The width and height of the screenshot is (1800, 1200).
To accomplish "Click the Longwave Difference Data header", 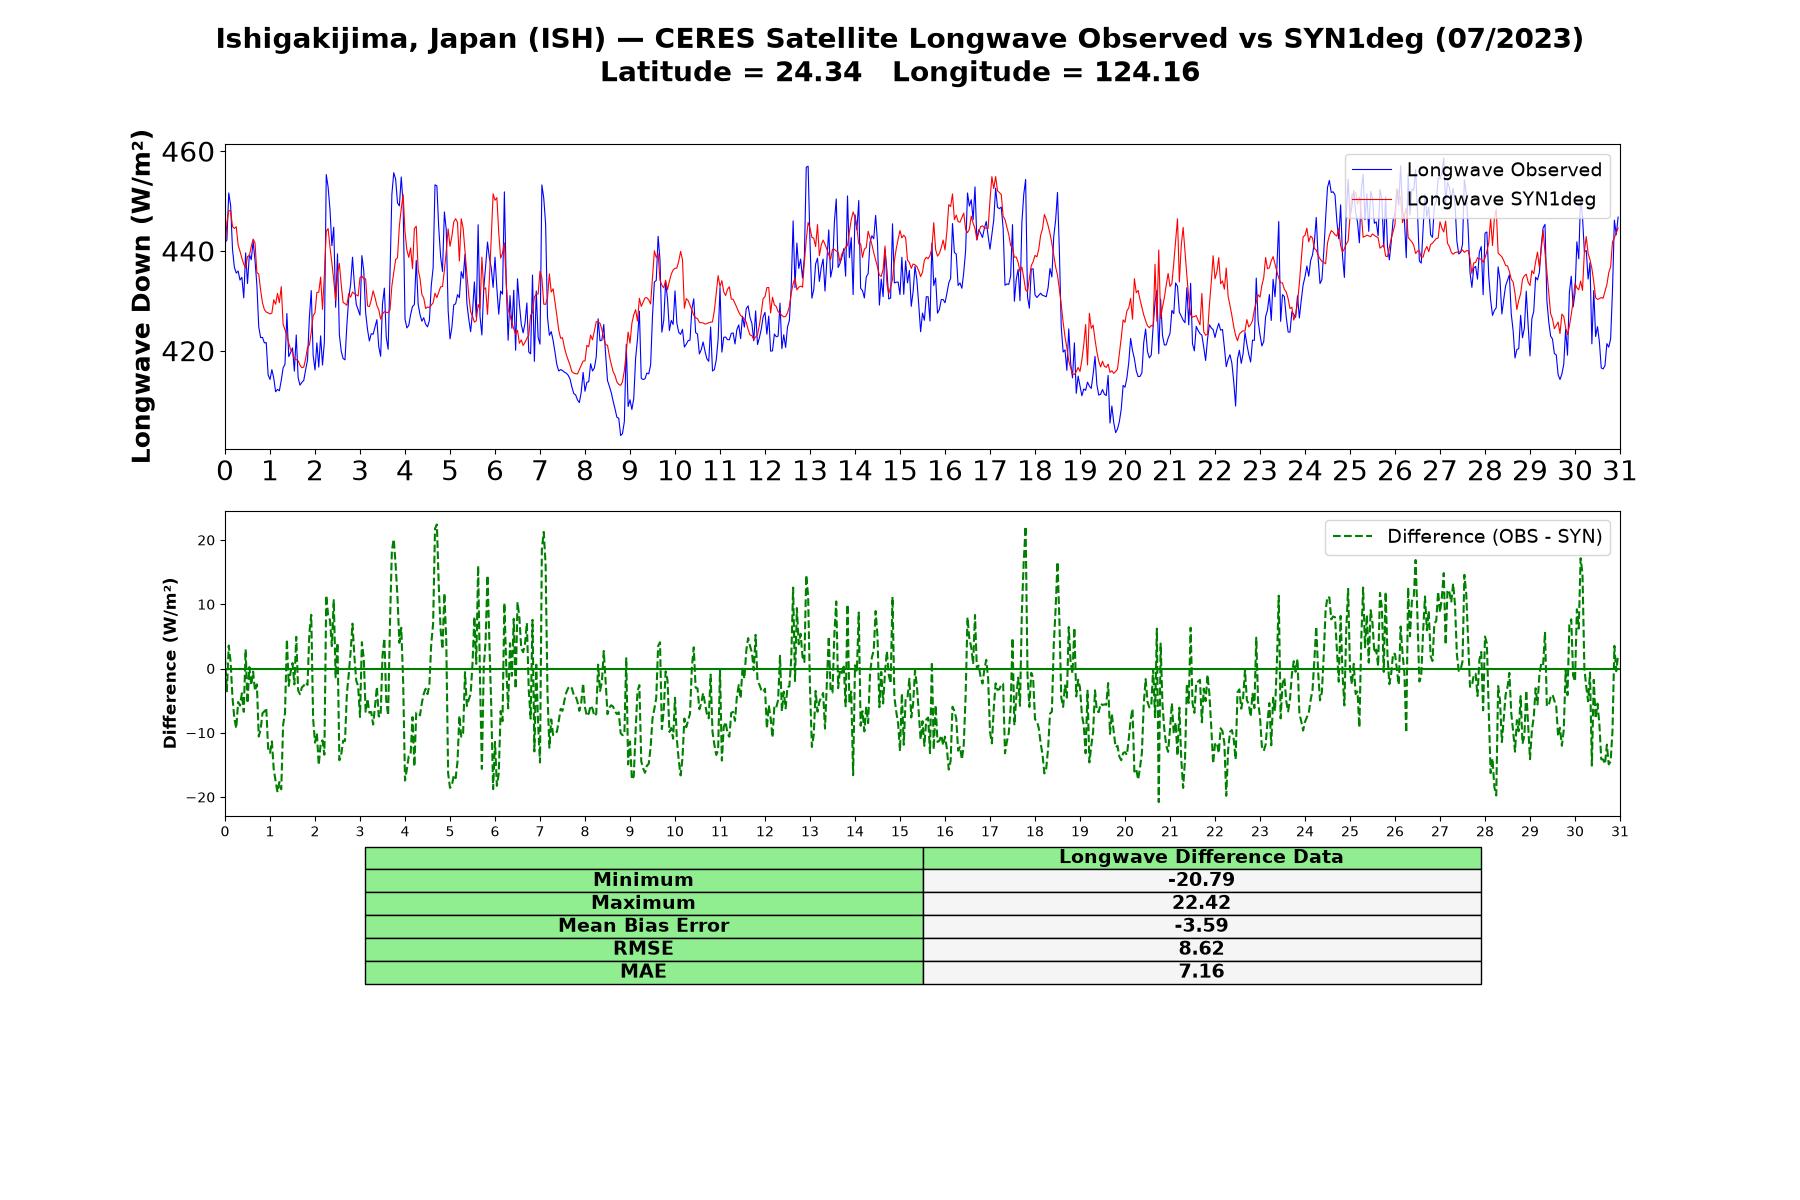I will coord(1202,857).
